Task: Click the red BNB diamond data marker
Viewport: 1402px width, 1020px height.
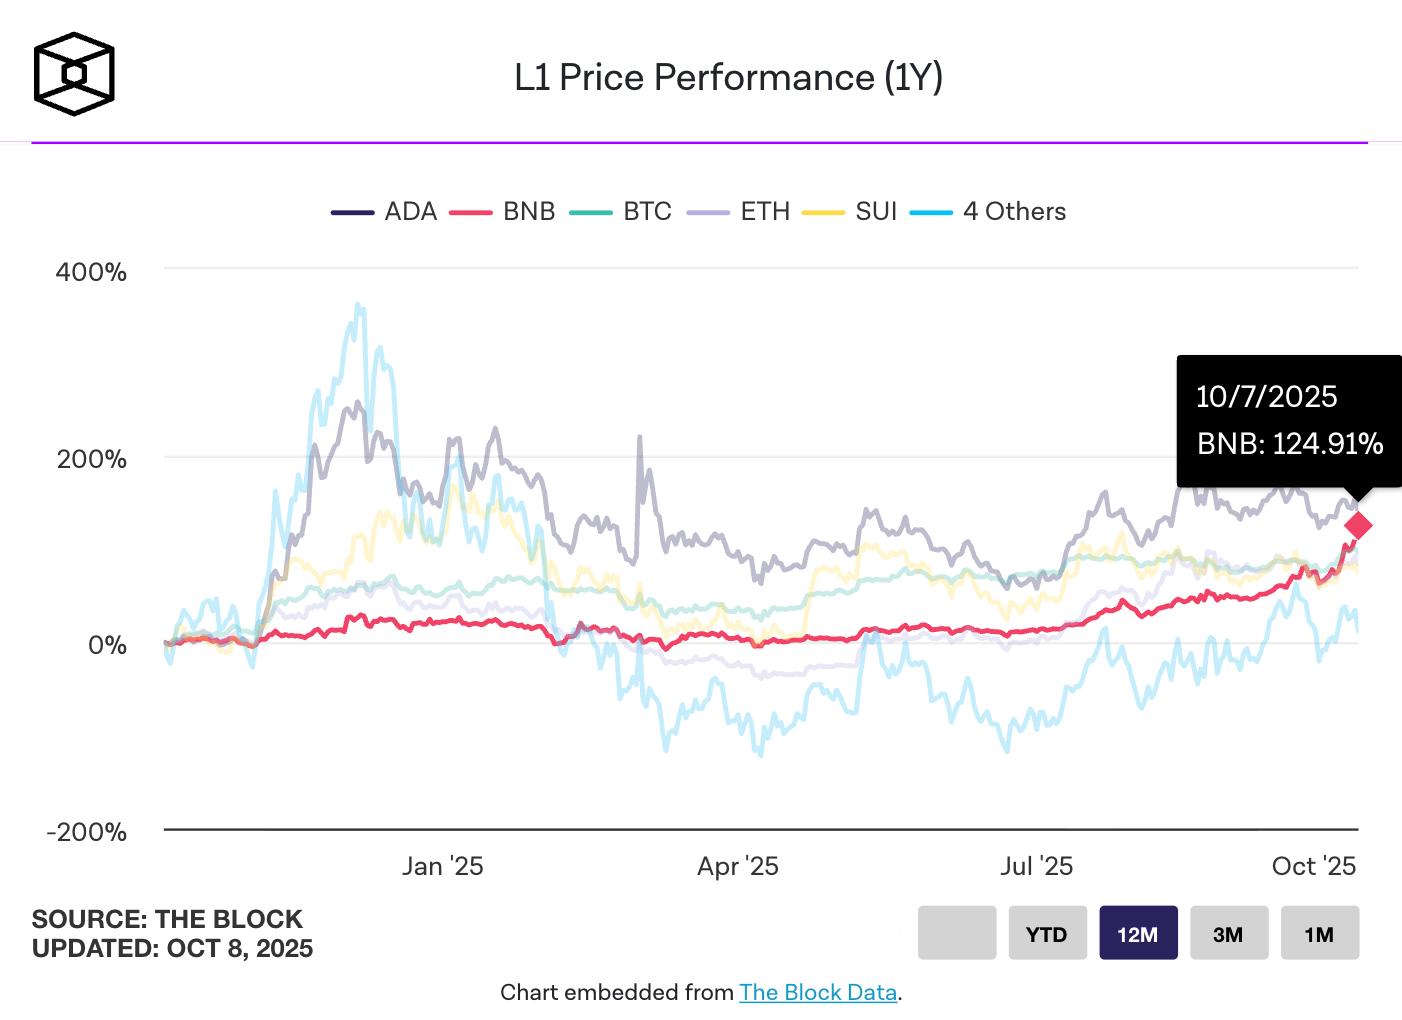Action: click(x=1358, y=525)
